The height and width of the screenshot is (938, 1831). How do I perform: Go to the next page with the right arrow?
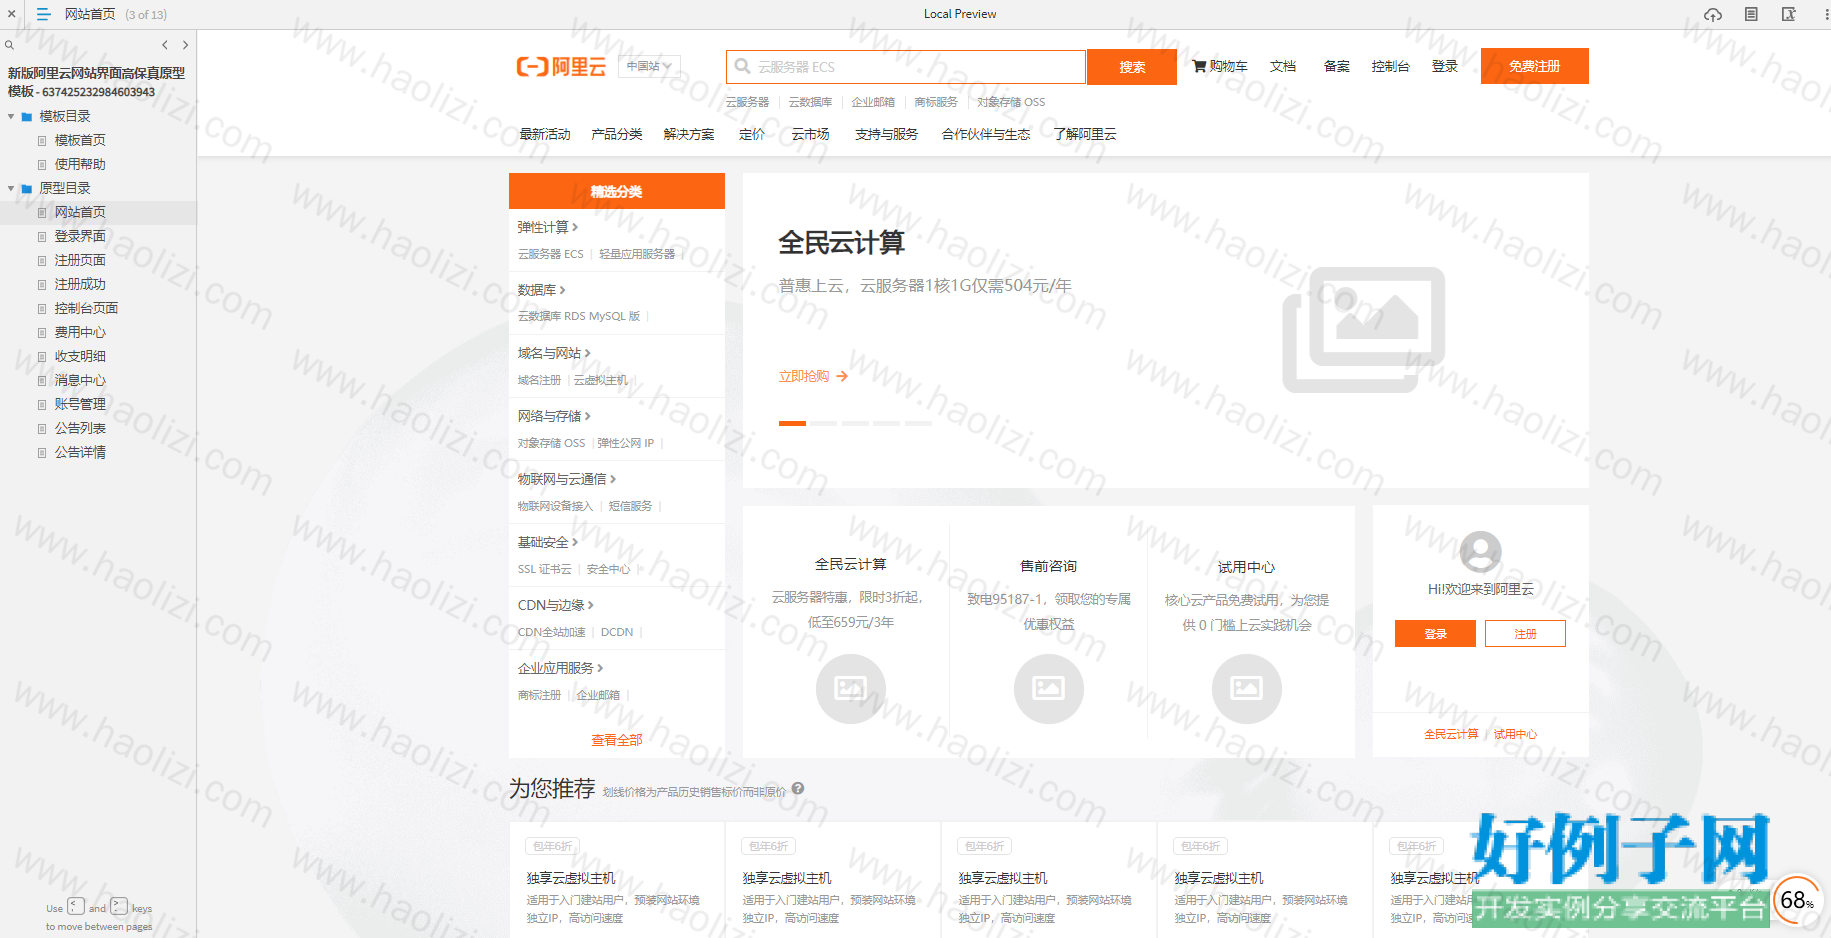pos(185,45)
